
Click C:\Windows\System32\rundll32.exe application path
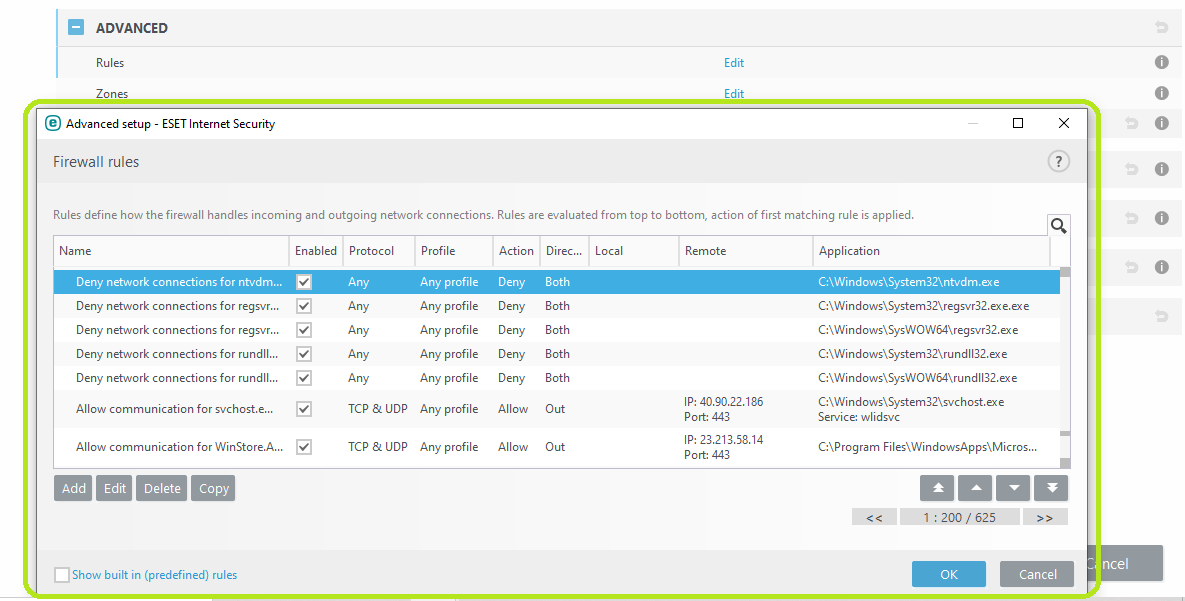(912, 354)
